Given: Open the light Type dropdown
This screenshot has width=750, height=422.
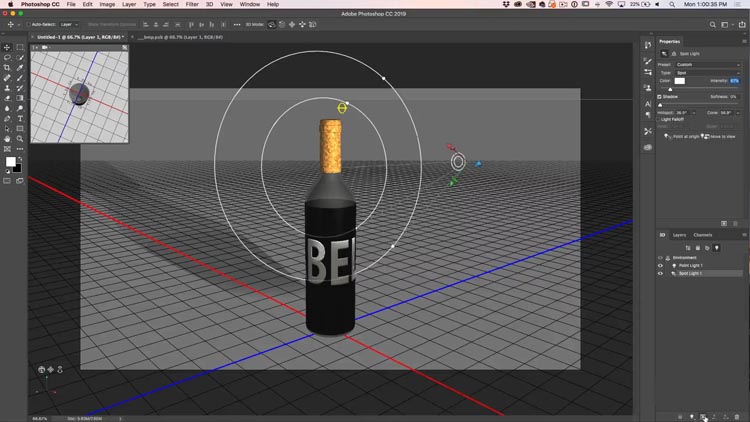Looking at the screenshot, I should click(x=708, y=73).
